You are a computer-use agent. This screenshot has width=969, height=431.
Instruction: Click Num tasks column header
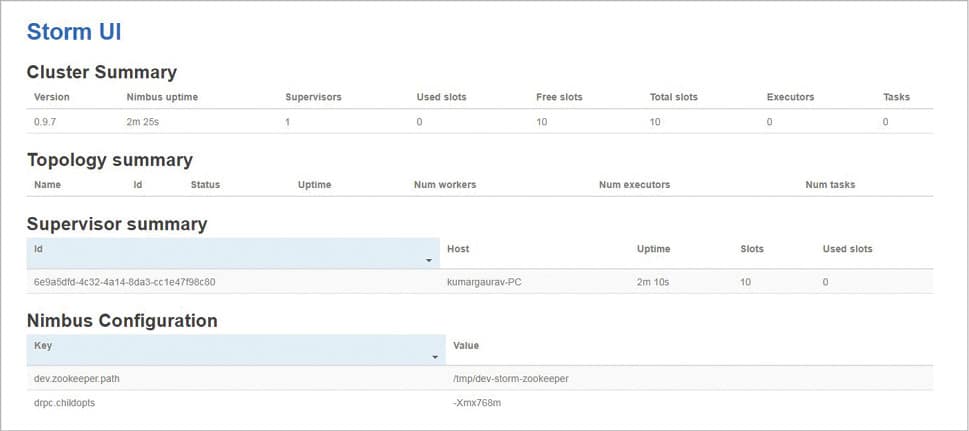coord(830,185)
